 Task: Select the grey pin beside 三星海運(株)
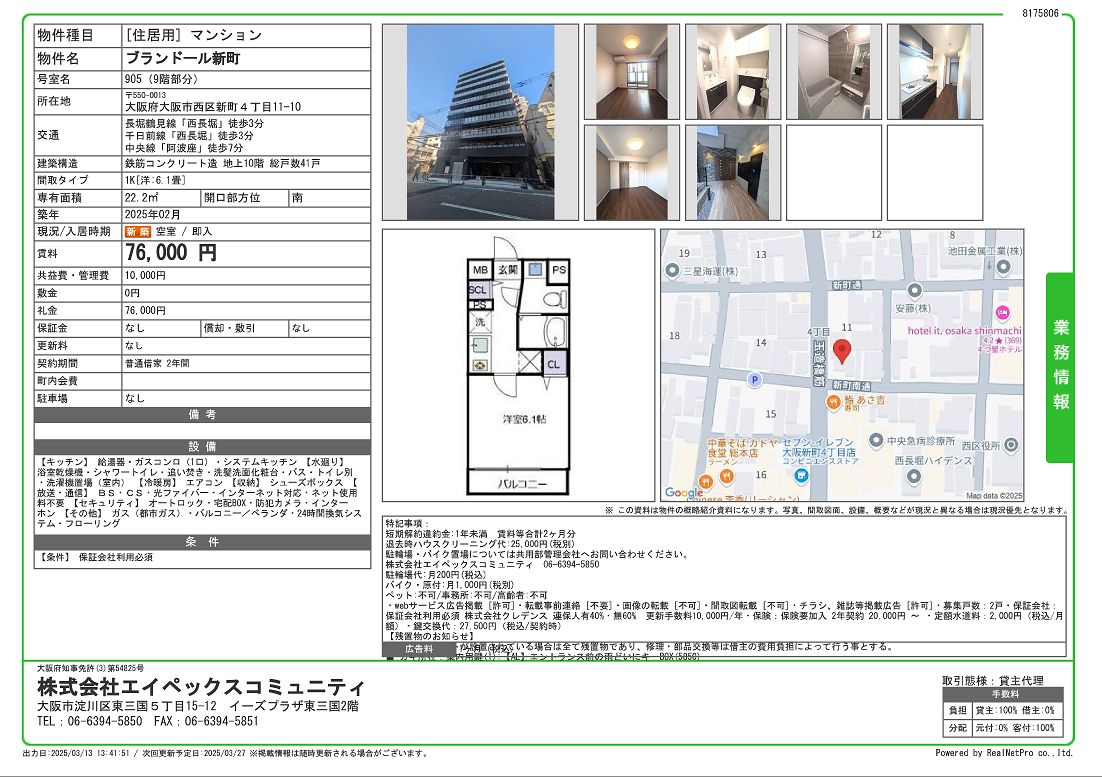(x=673, y=271)
